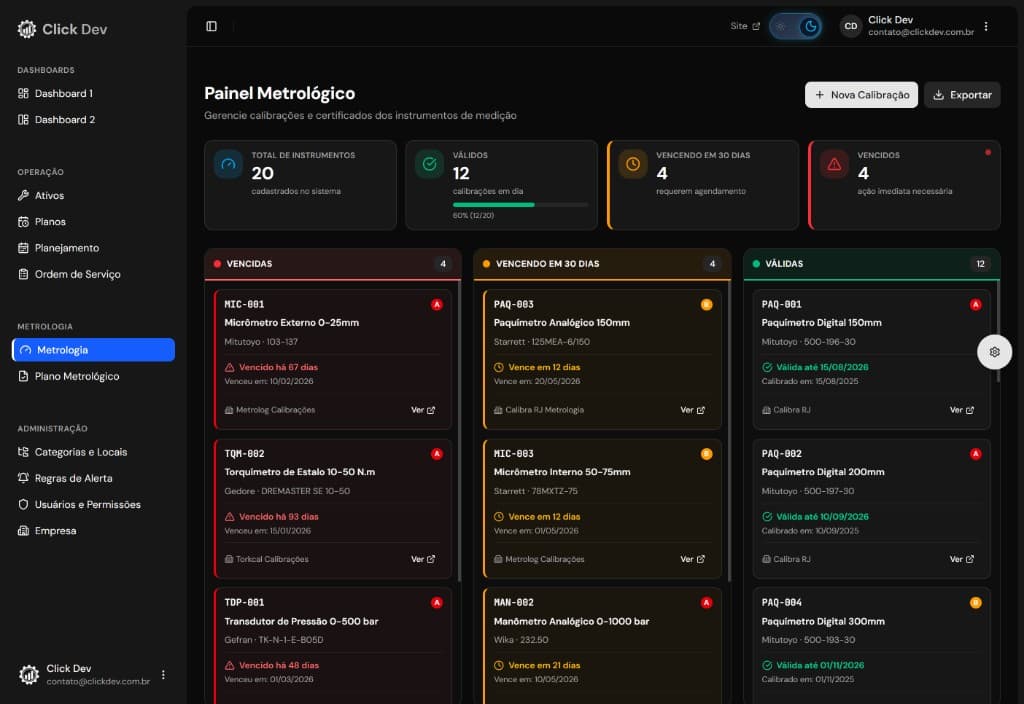Select 'Vencido há 67 dias' text
Viewport: 1024px width, 704px height.
tap(278, 367)
